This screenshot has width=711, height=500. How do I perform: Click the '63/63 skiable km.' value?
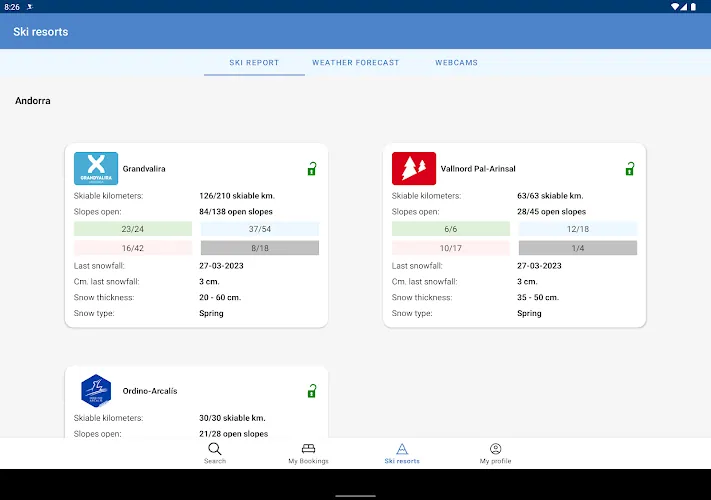pos(550,196)
